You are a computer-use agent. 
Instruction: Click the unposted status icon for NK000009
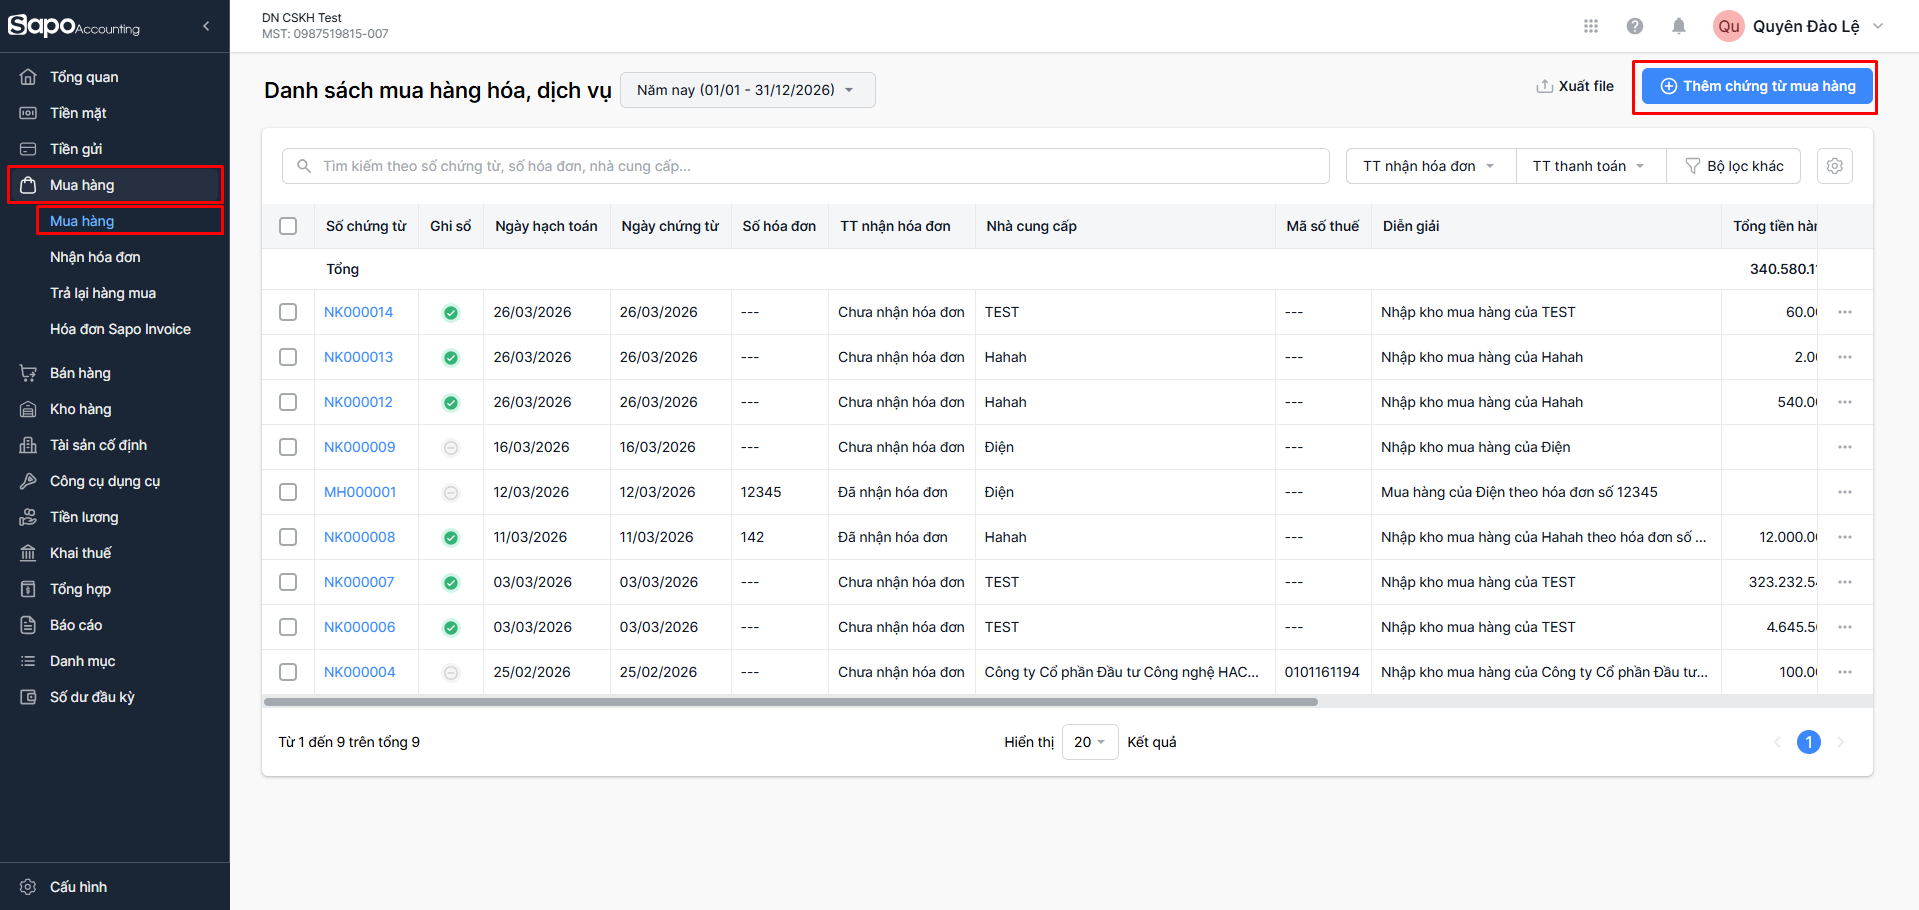(451, 448)
